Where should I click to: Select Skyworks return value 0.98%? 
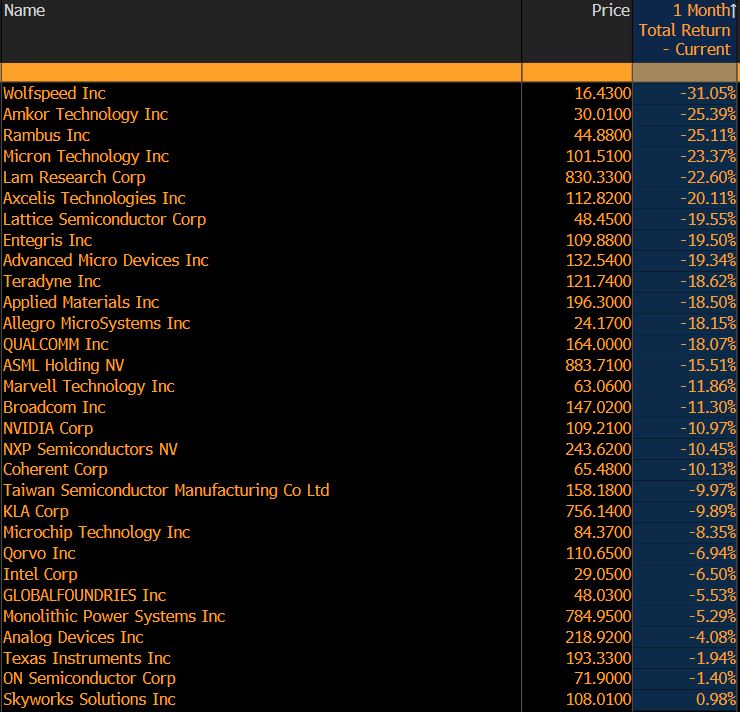(714, 699)
